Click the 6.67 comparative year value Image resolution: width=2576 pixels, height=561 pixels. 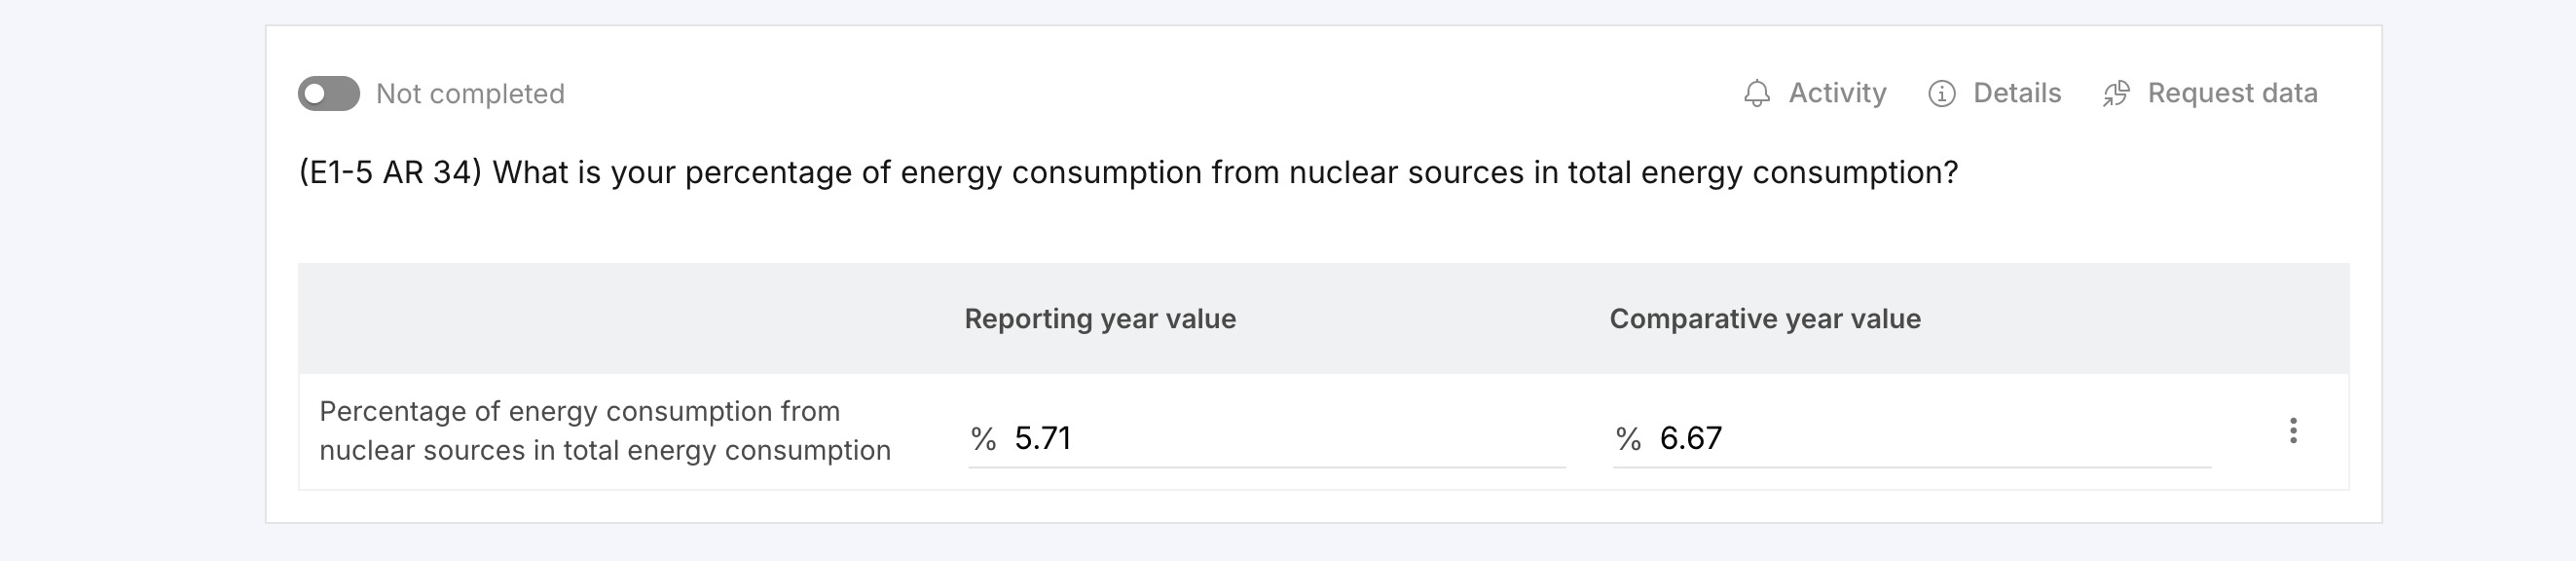pos(1690,438)
